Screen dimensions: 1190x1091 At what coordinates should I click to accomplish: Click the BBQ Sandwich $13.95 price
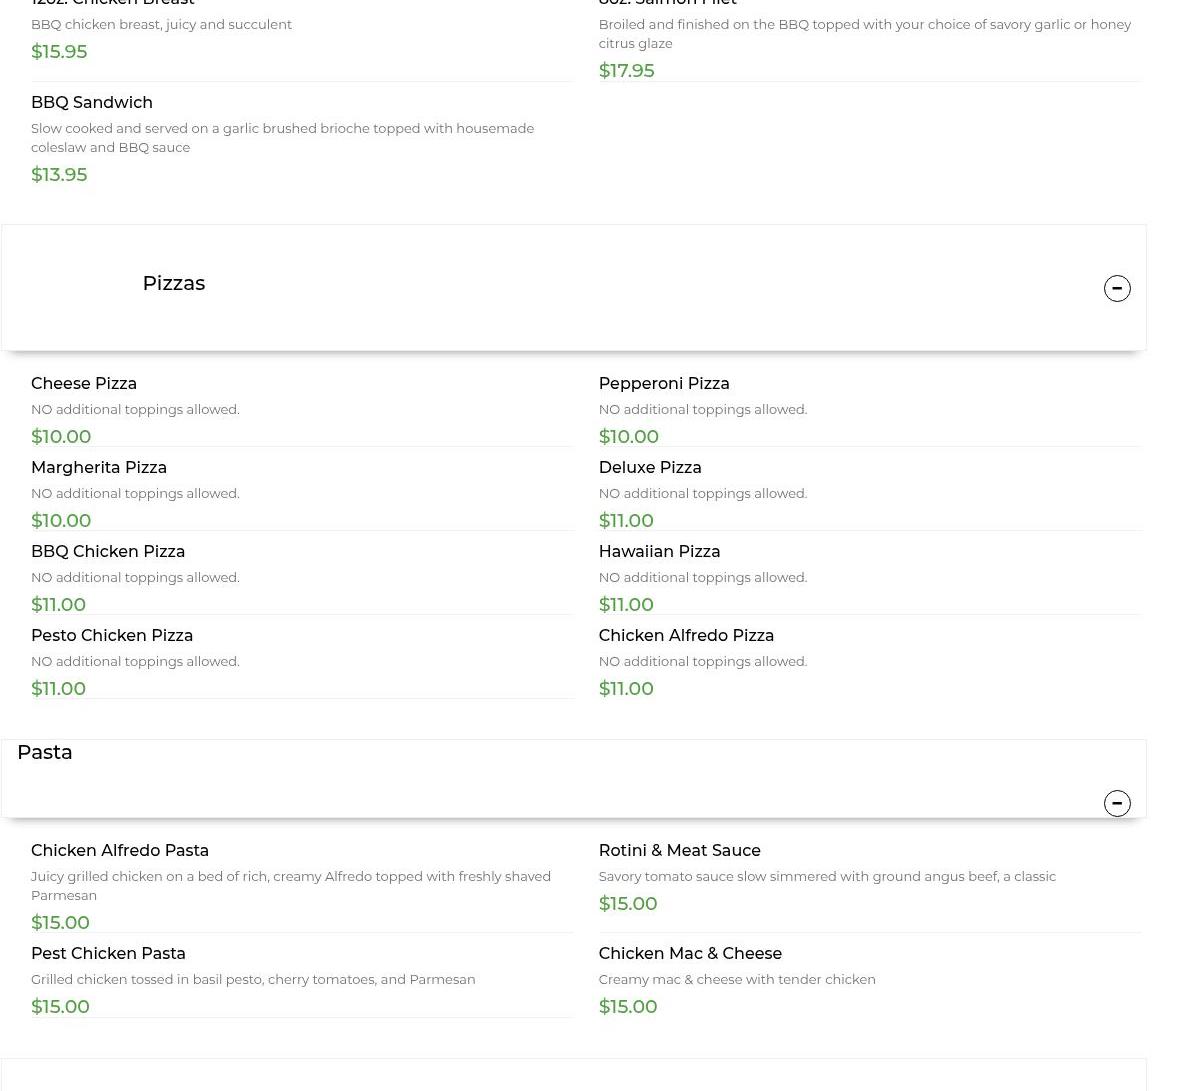(x=59, y=175)
